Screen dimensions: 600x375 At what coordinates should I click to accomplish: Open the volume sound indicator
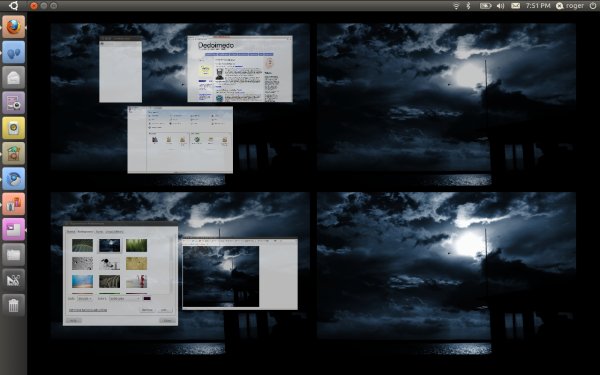(501, 6)
